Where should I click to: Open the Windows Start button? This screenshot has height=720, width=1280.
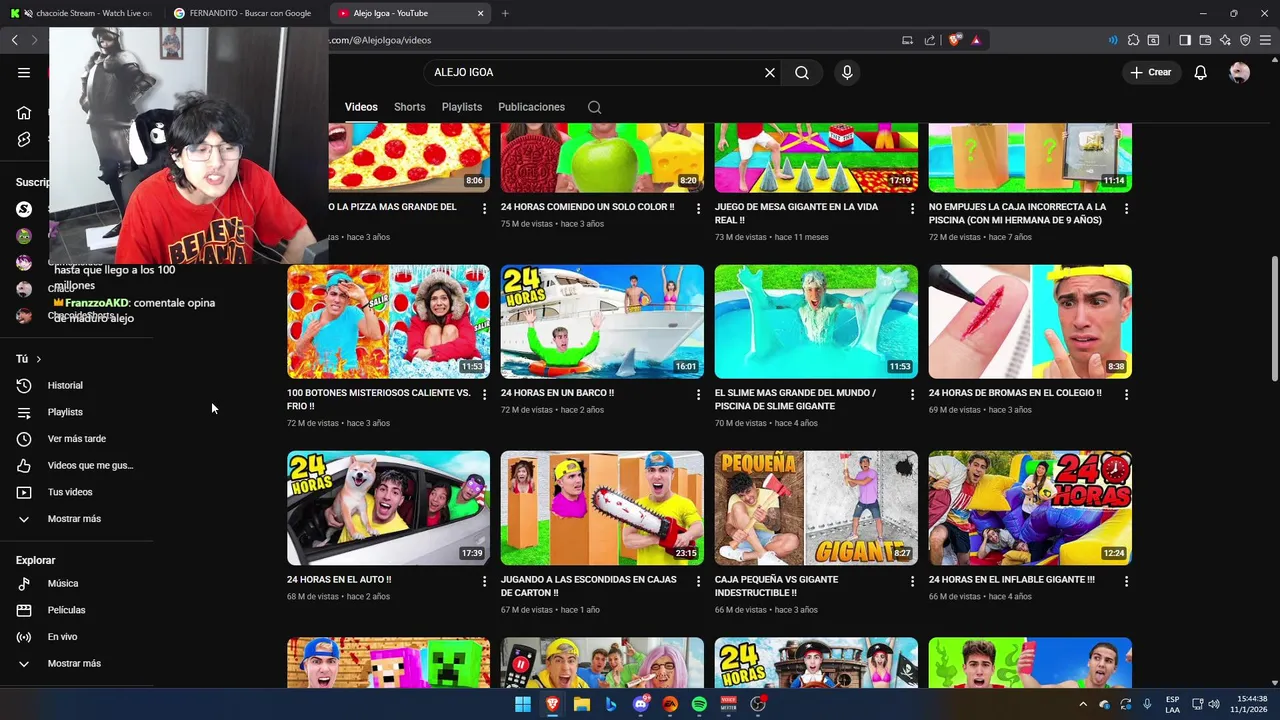pos(522,704)
